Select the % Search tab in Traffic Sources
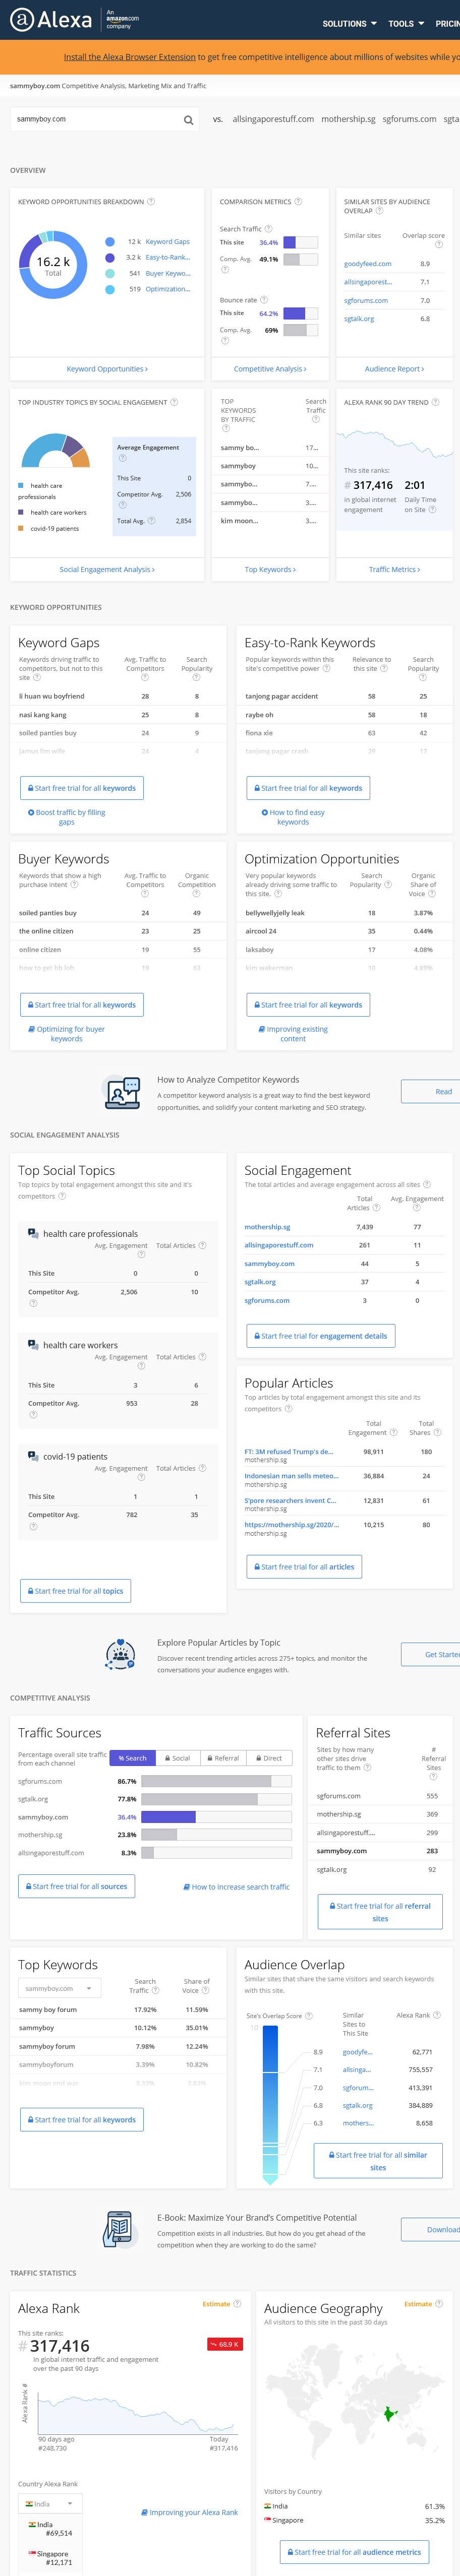Screen dimensions: 460x2576 (x=132, y=1757)
